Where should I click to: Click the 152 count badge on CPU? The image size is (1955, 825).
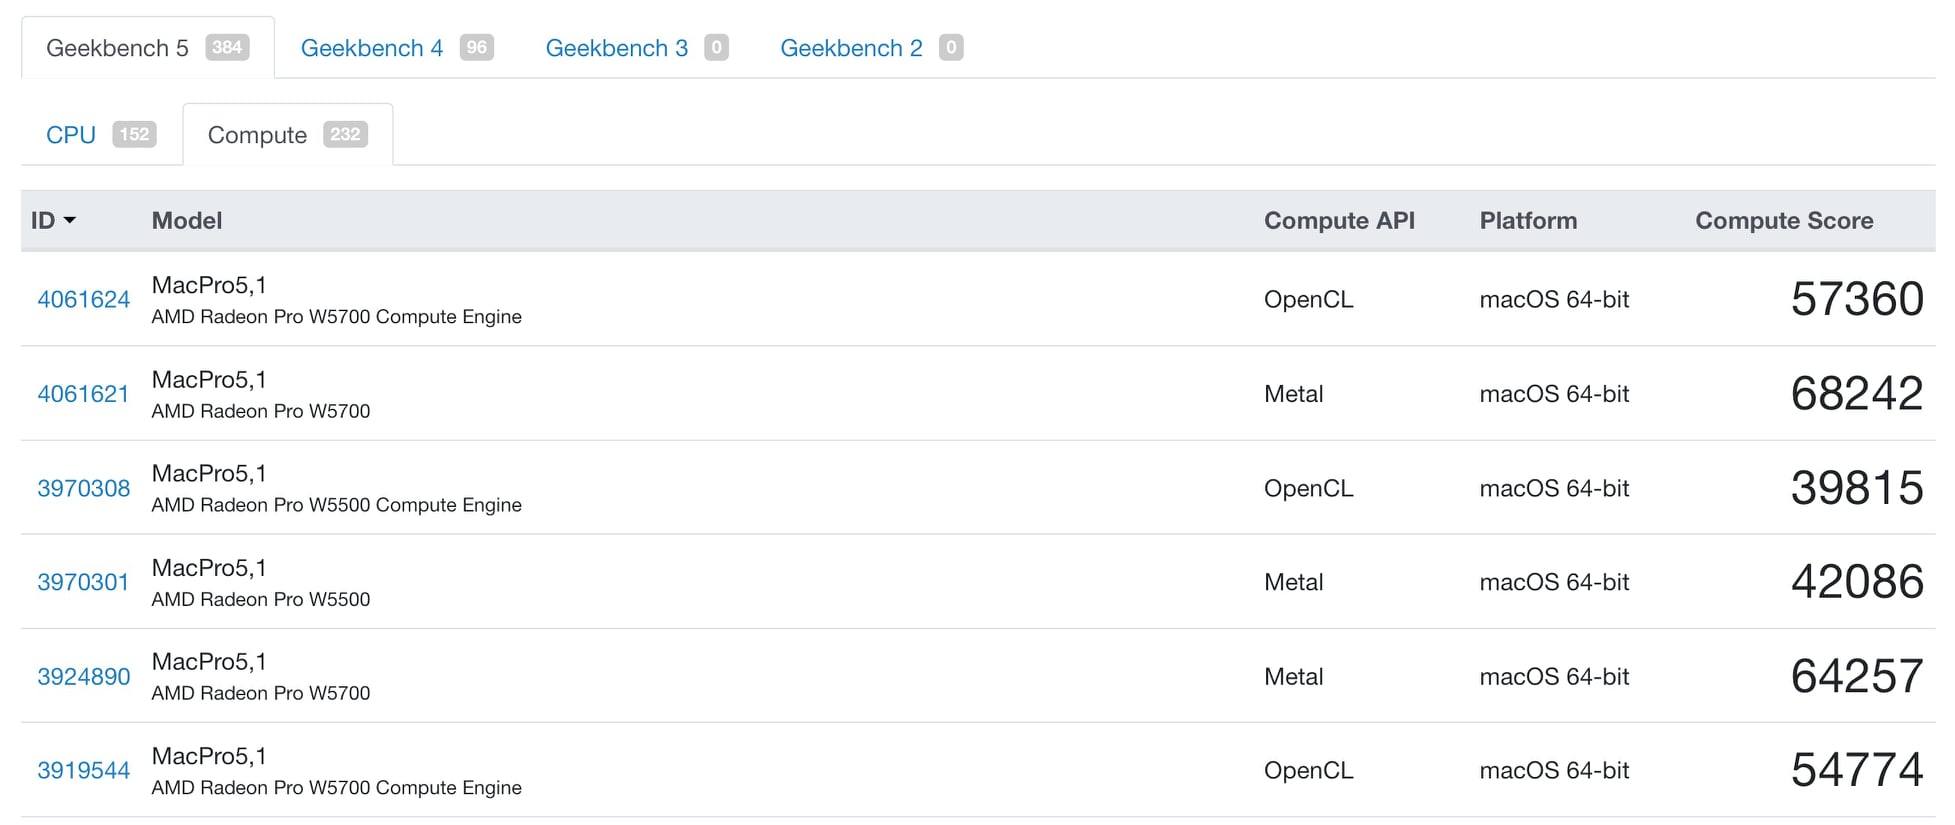134,134
